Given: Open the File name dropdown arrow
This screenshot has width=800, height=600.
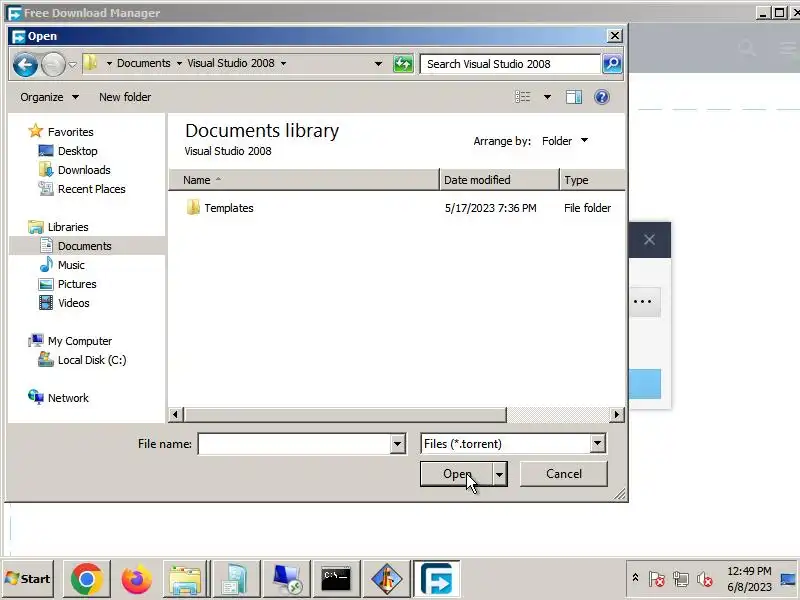Looking at the screenshot, I should pos(397,444).
